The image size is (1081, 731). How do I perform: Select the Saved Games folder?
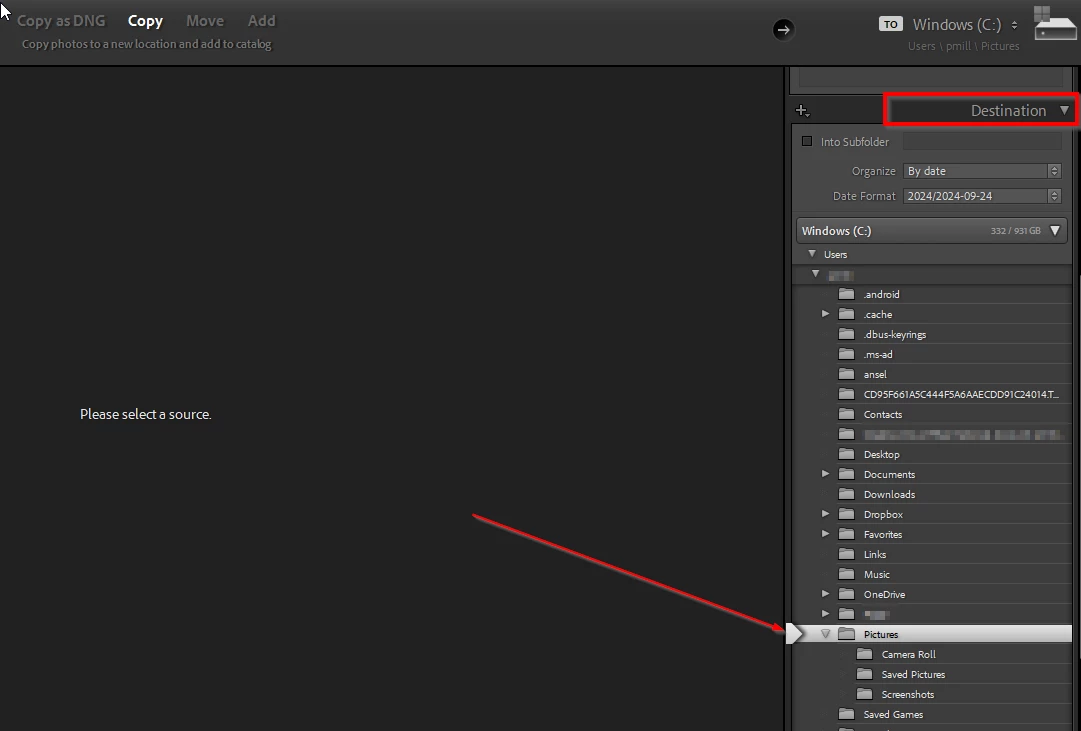click(893, 714)
